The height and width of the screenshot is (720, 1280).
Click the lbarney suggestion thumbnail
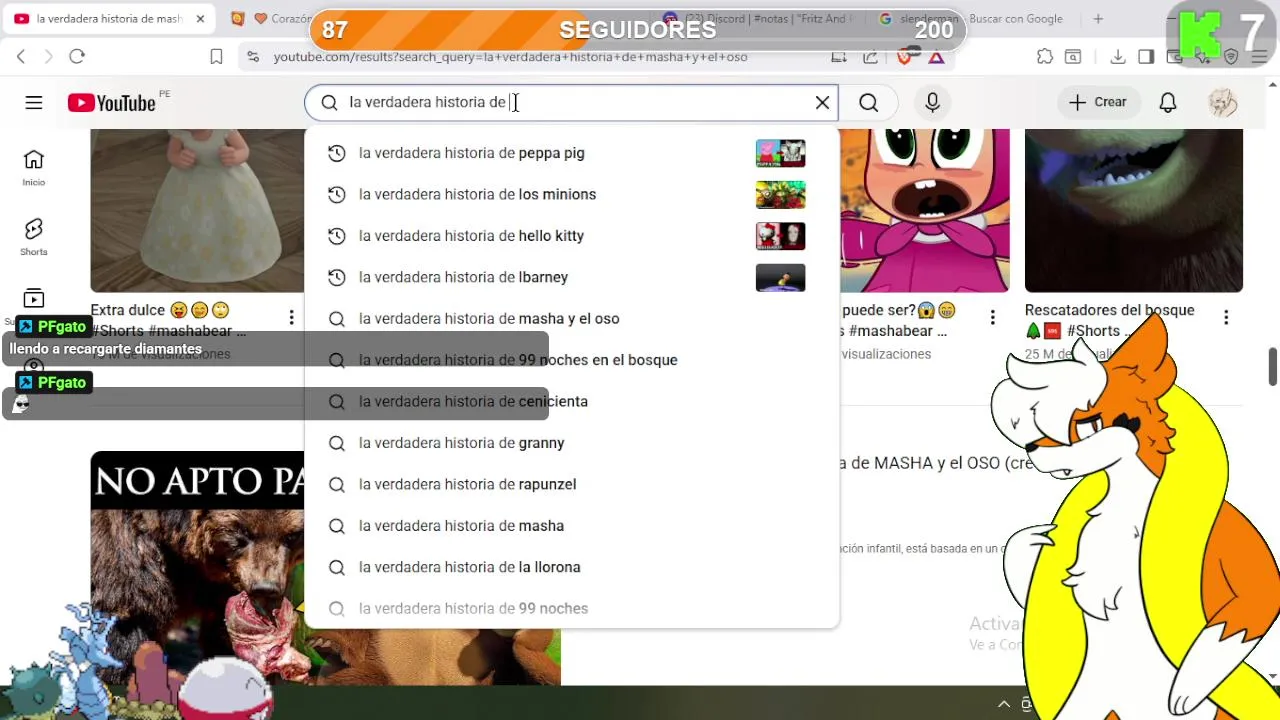pyautogui.click(x=780, y=277)
